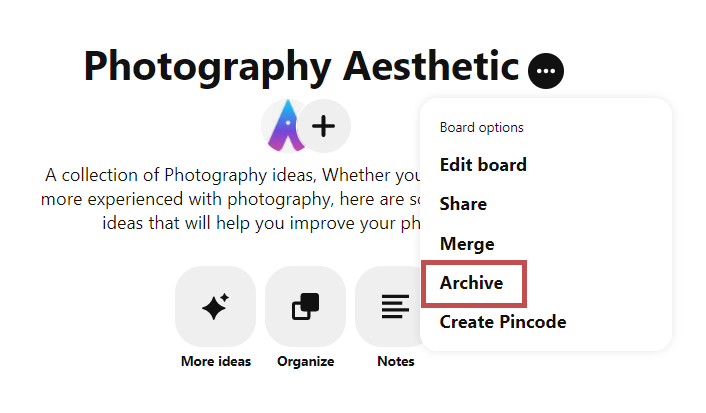Click the description line starting "A collection"
Viewport: 706px width, 413px height.
pos(230,175)
